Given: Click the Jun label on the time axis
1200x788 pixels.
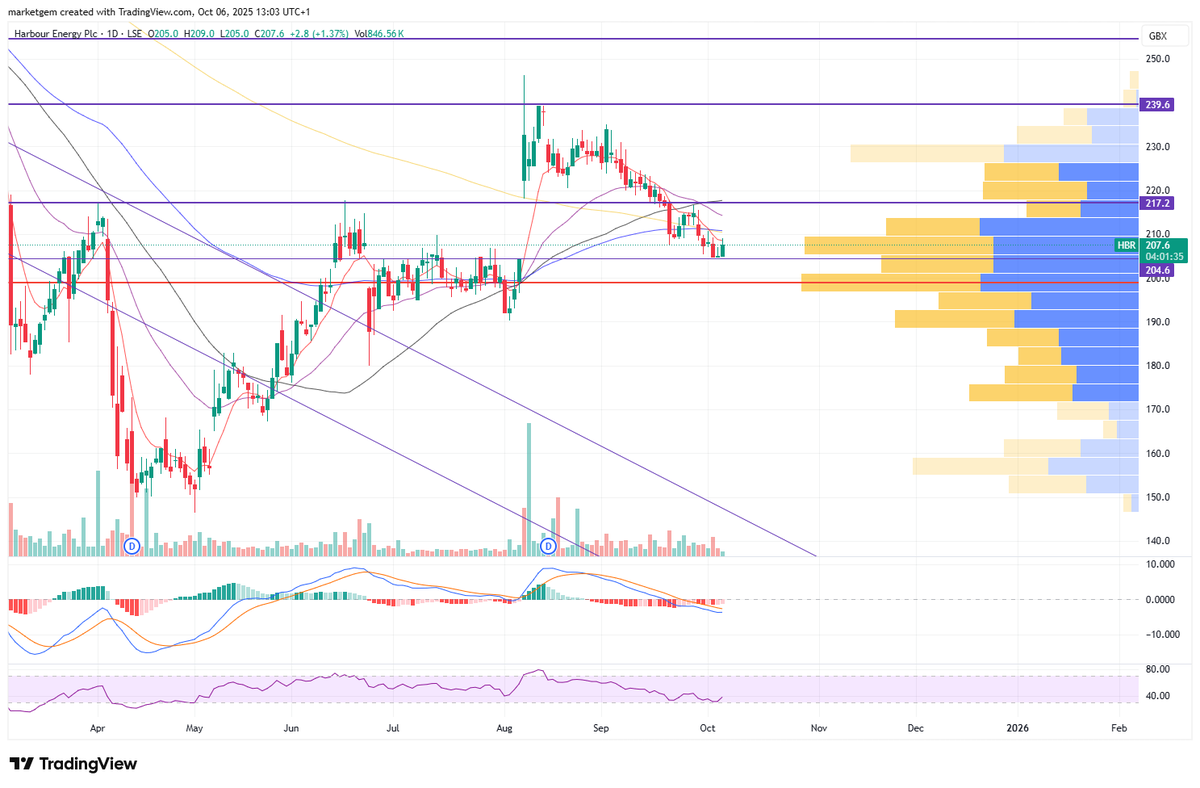Looking at the screenshot, I should coord(292,730).
